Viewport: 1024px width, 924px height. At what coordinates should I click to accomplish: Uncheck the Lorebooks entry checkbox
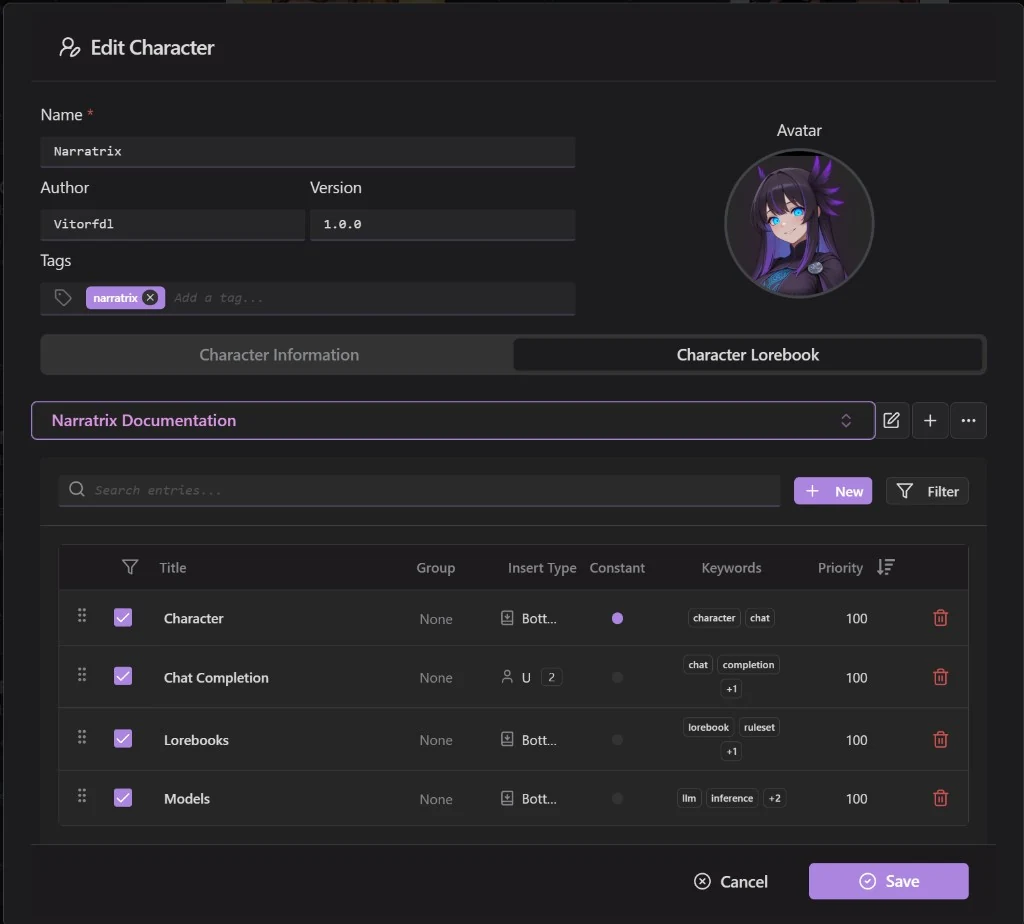(123, 739)
